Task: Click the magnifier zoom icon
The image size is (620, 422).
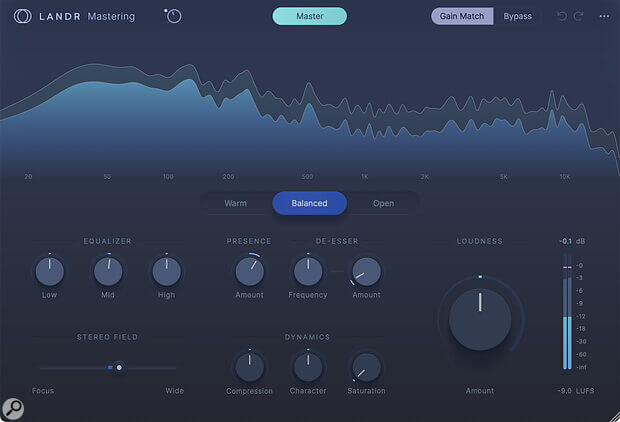Action: pos(13,409)
